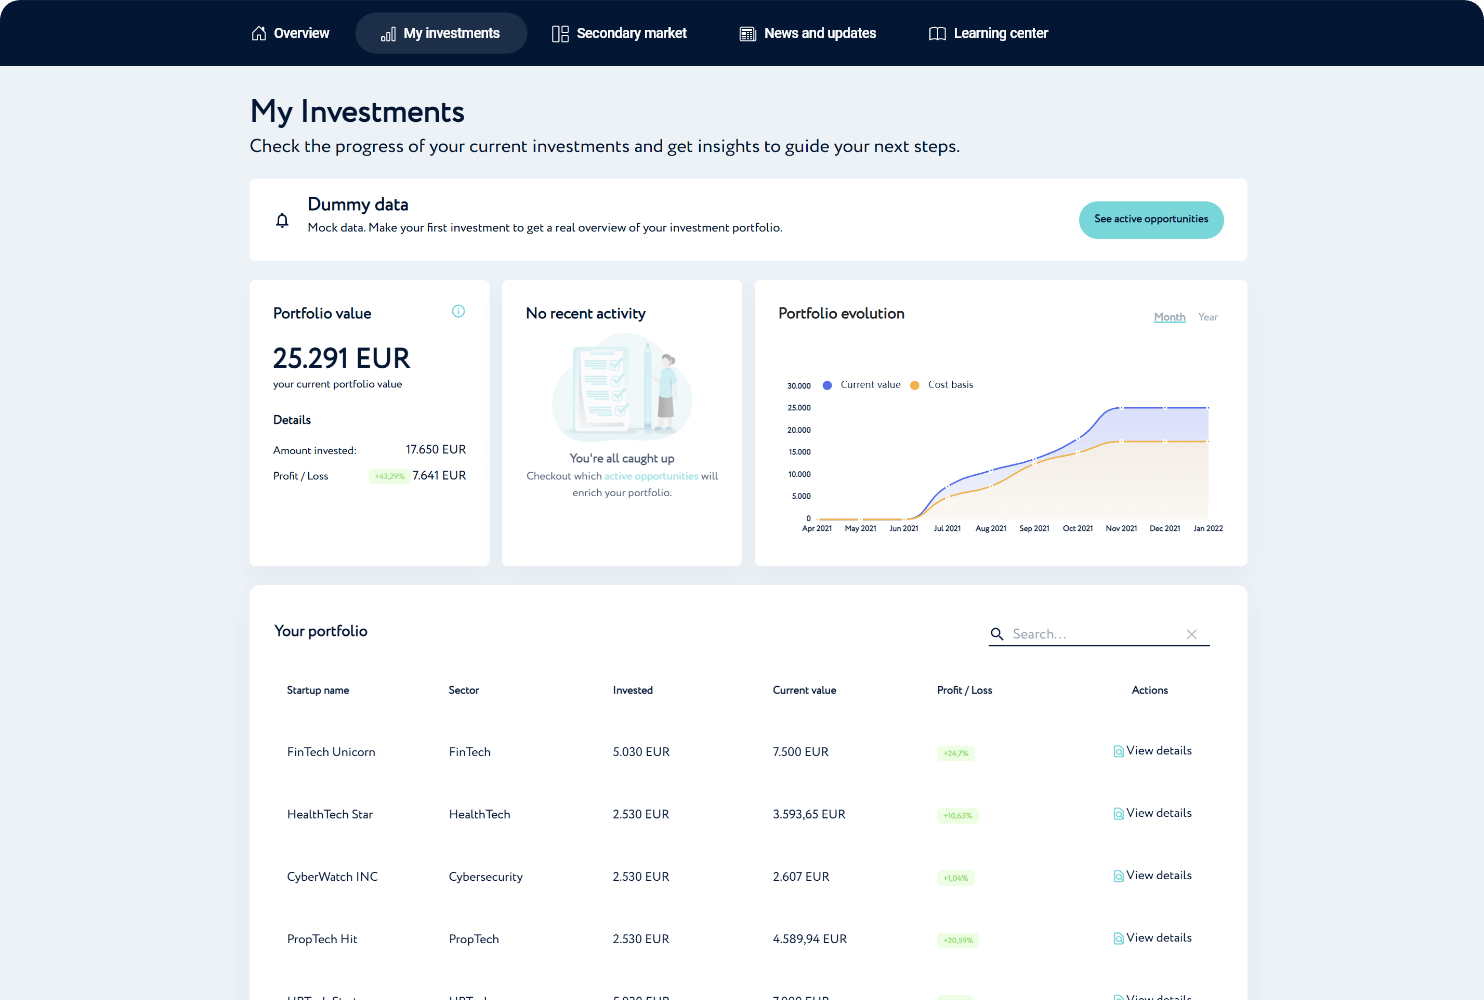View details for HealthTech Star
This screenshot has height=1000, width=1484.
coord(1152,813)
